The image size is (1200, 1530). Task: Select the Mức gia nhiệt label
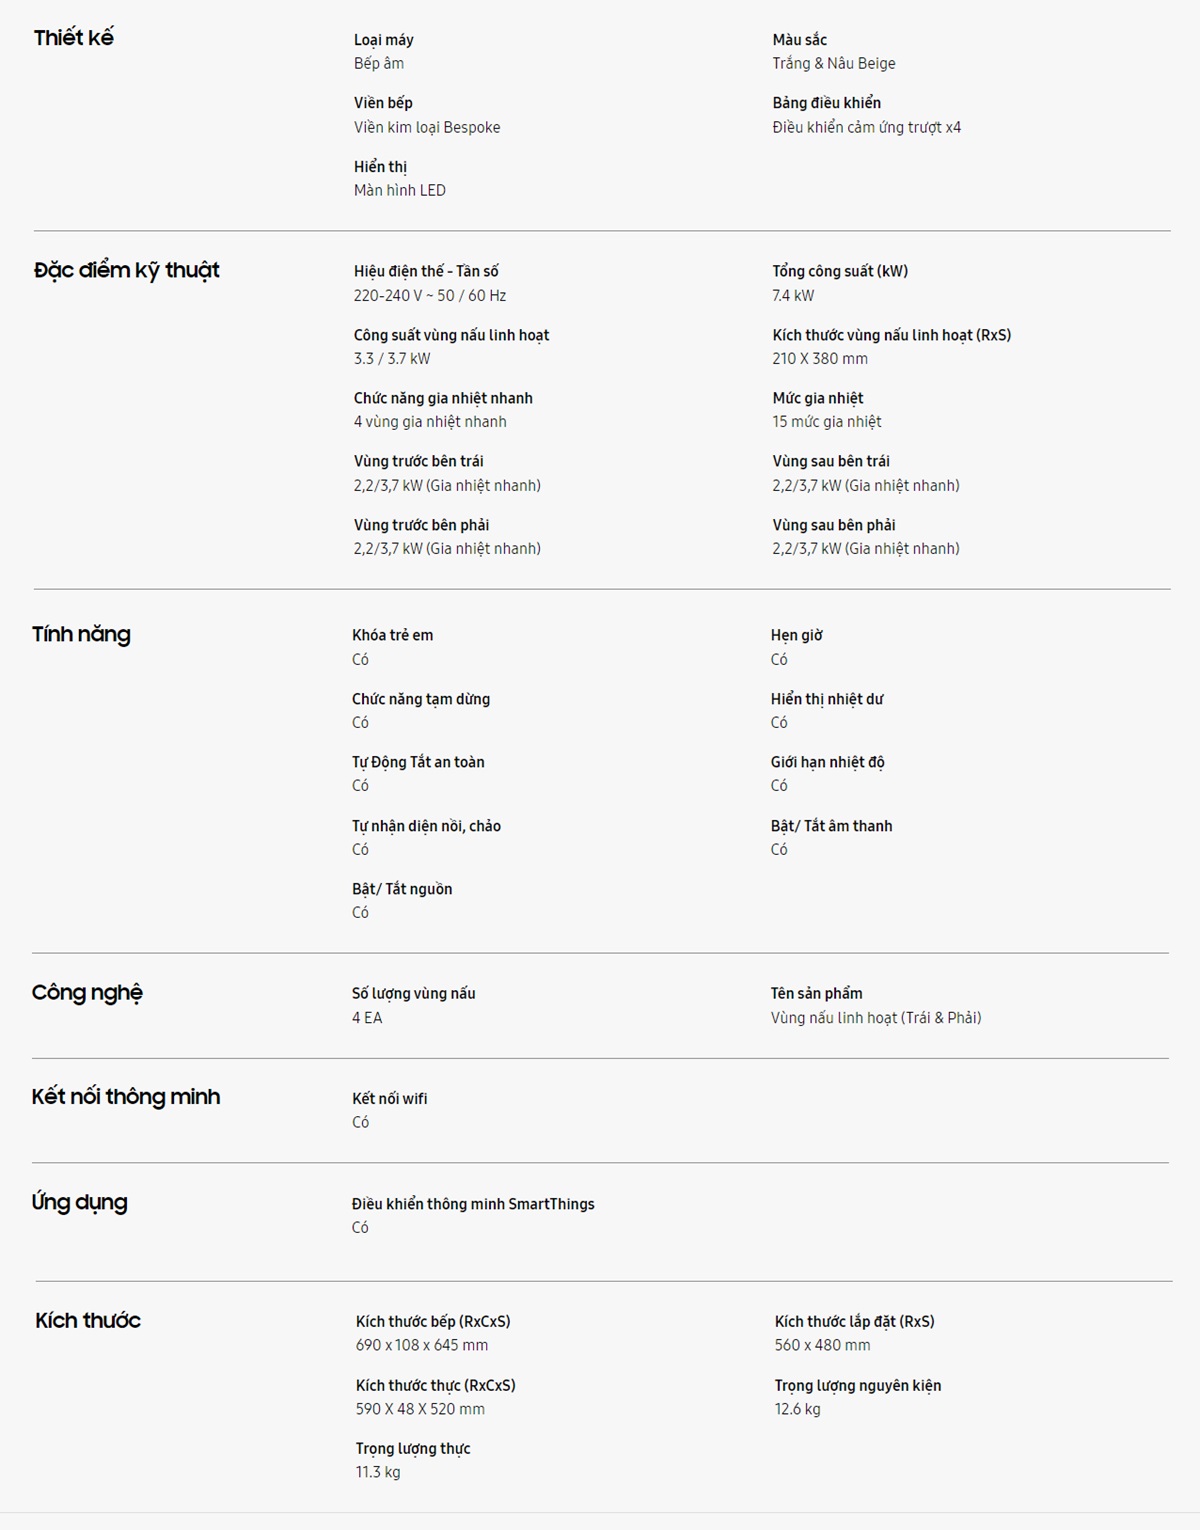click(817, 398)
